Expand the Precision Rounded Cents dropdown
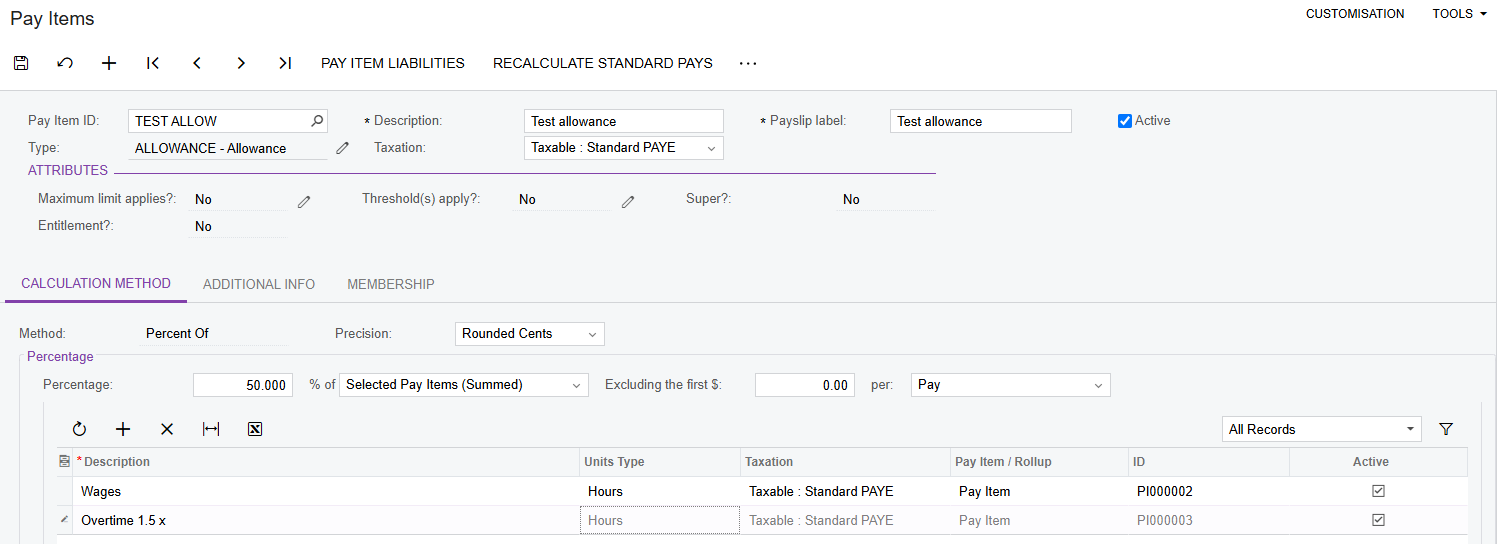The height and width of the screenshot is (544, 1498). 529,334
